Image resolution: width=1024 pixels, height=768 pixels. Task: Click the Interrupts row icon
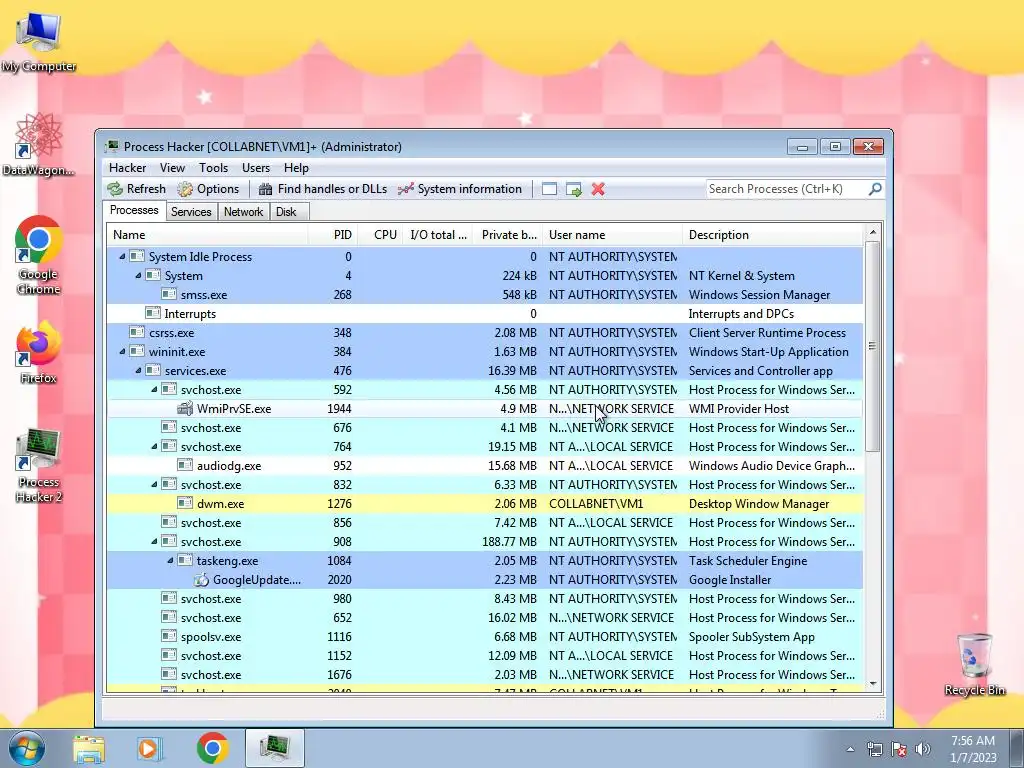pos(153,313)
